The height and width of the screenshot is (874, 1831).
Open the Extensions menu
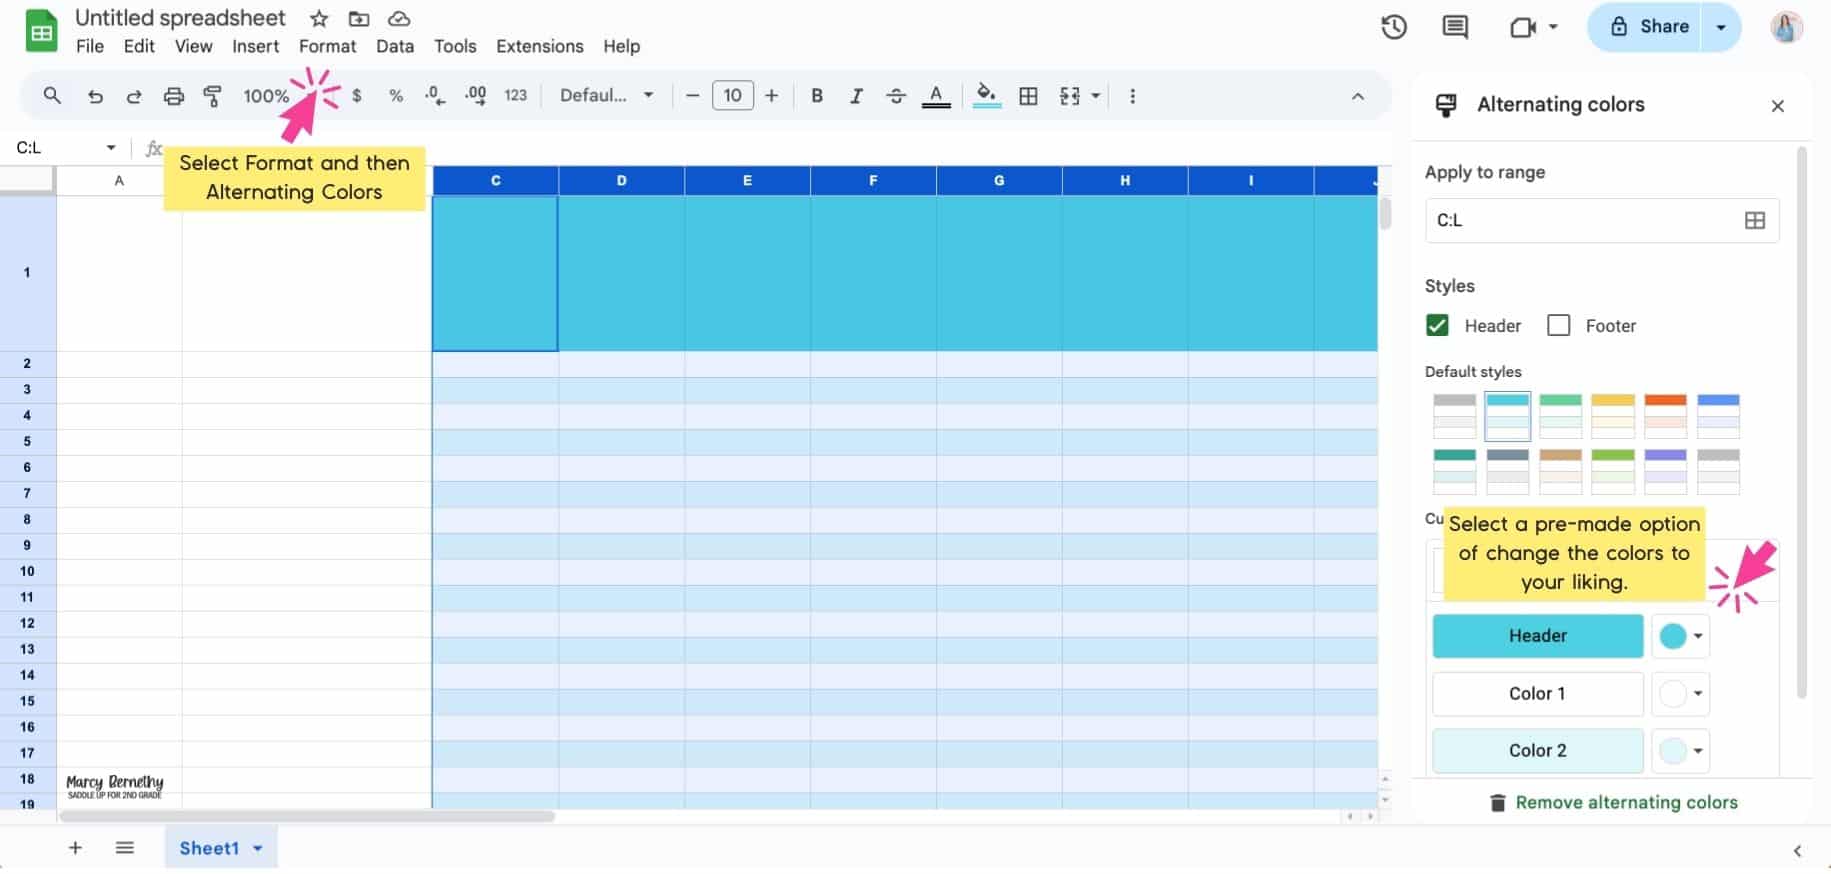[540, 46]
